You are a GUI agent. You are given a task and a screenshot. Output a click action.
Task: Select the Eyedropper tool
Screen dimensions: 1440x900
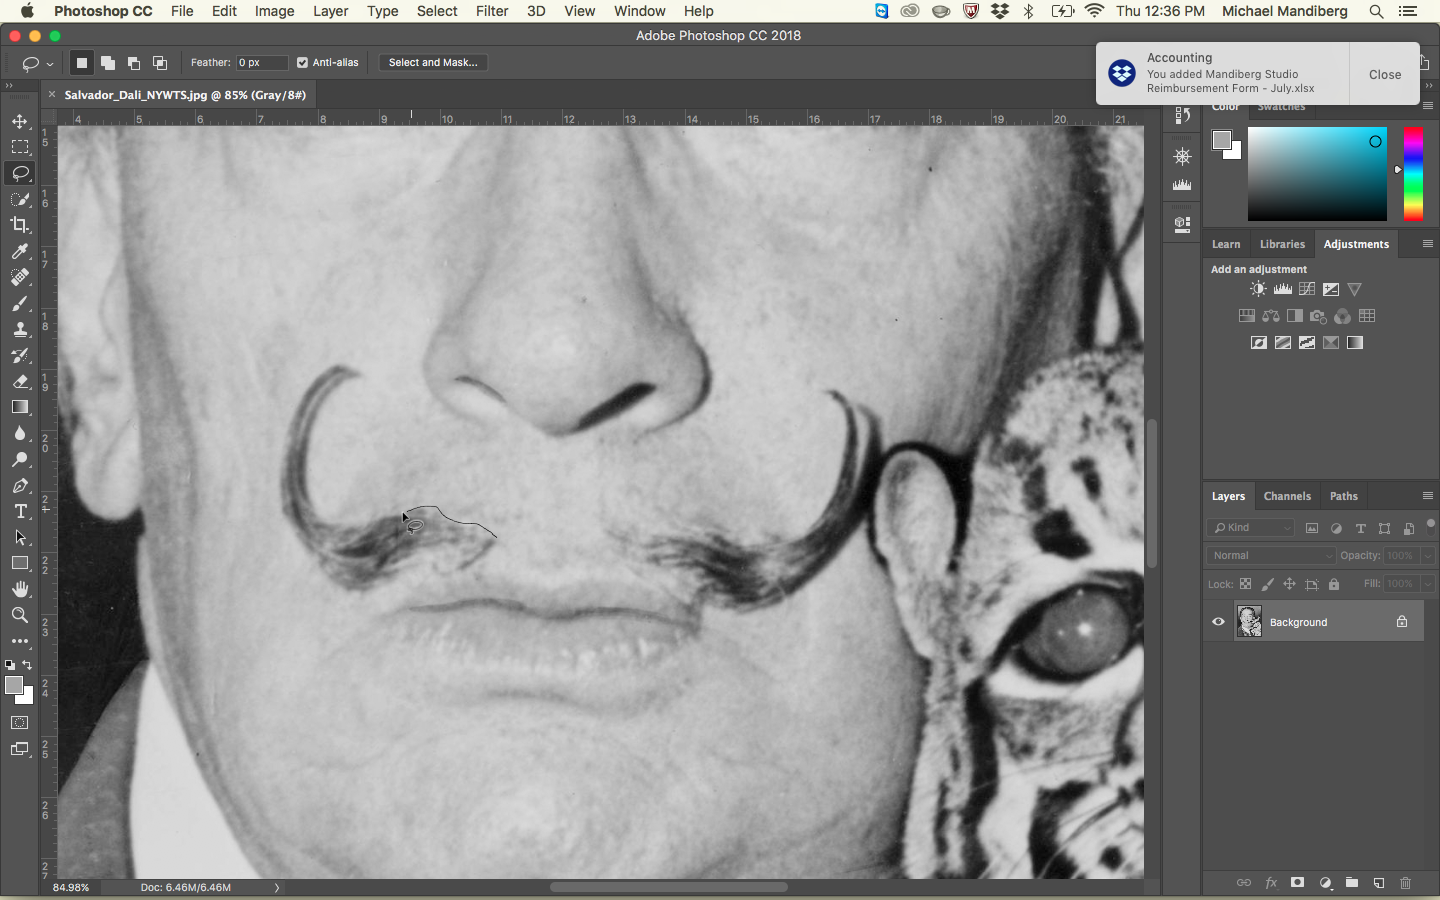point(20,251)
